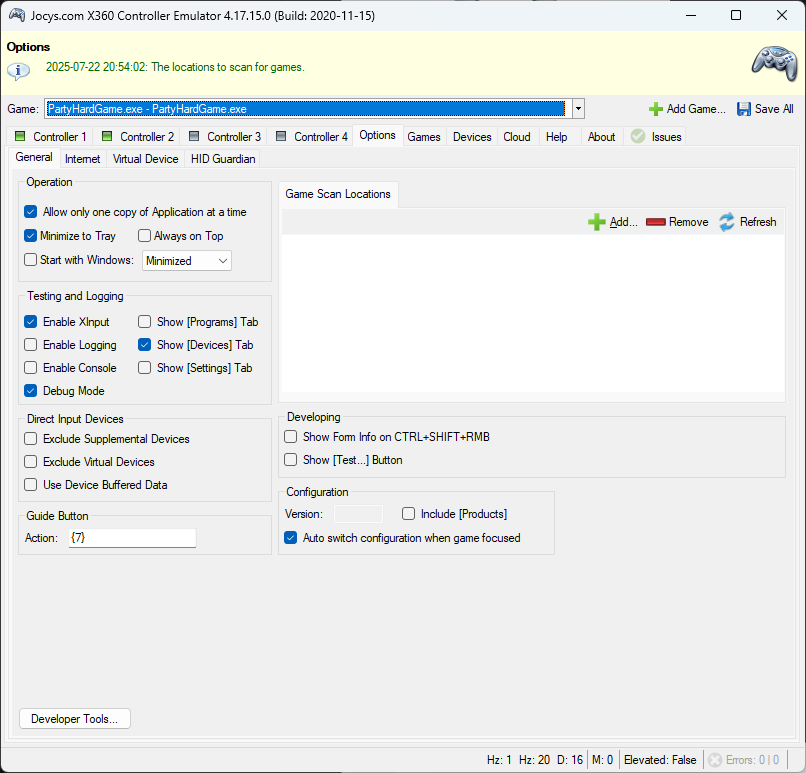Click the empty Game Scan Locations list
The height and width of the screenshot is (773, 806).
(x=533, y=314)
